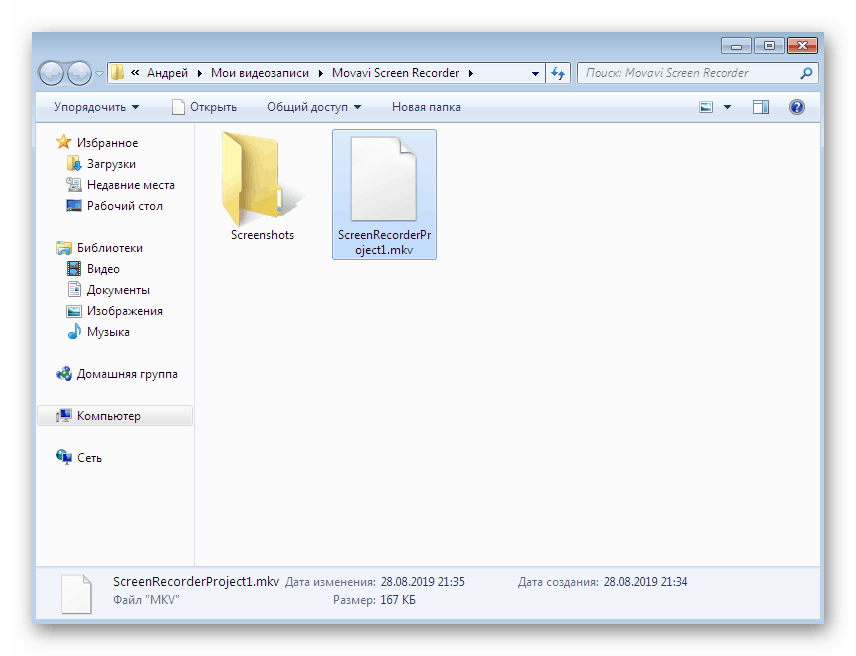The width and height of the screenshot is (856, 656).
Task: Click the Сеть network icon
Action: (x=64, y=457)
